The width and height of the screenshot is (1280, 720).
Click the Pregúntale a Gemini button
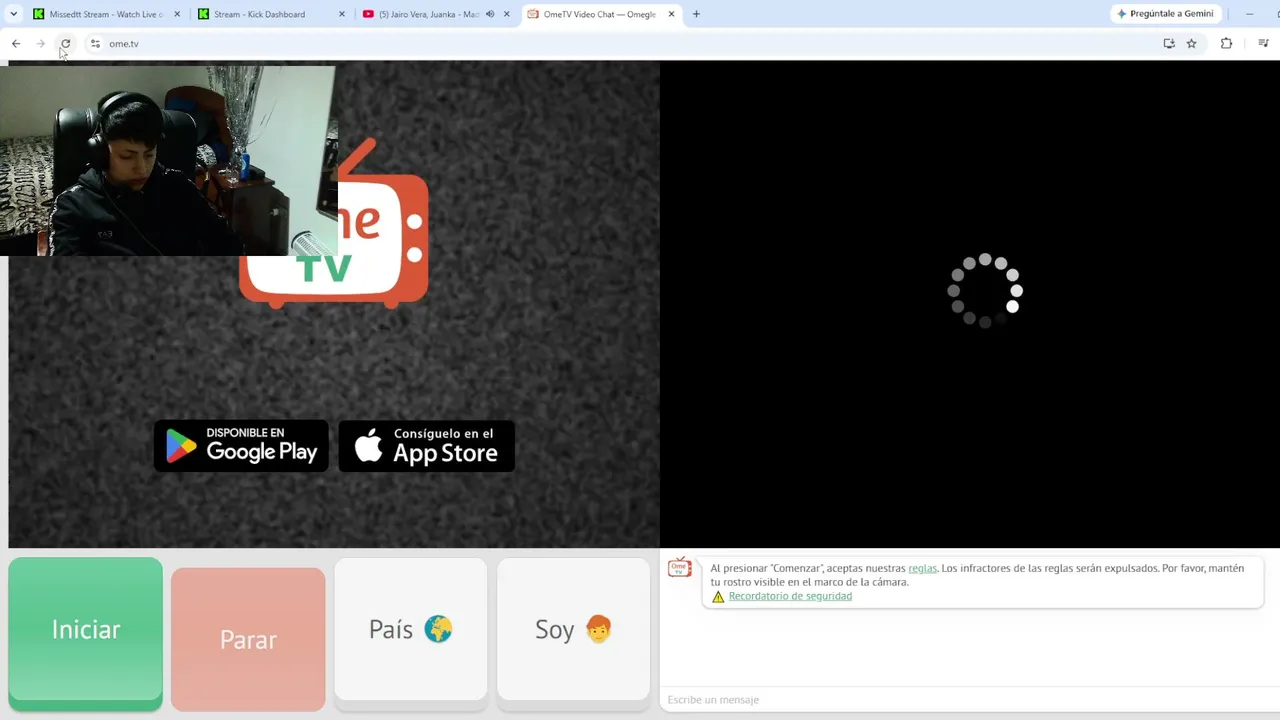pos(1166,14)
